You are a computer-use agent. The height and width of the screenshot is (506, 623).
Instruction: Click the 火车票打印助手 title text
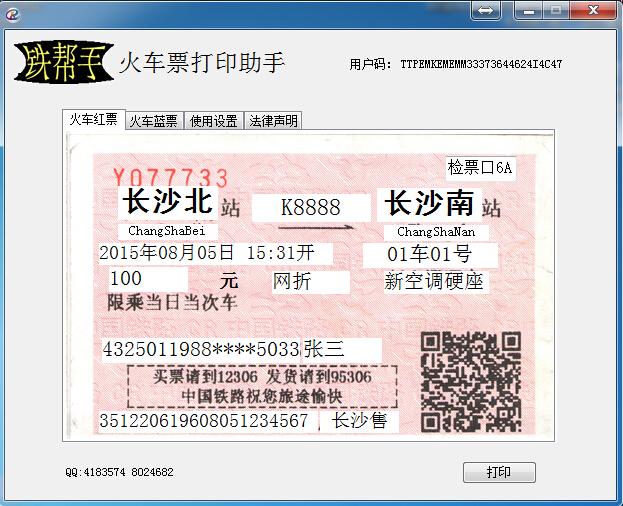click(x=202, y=63)
